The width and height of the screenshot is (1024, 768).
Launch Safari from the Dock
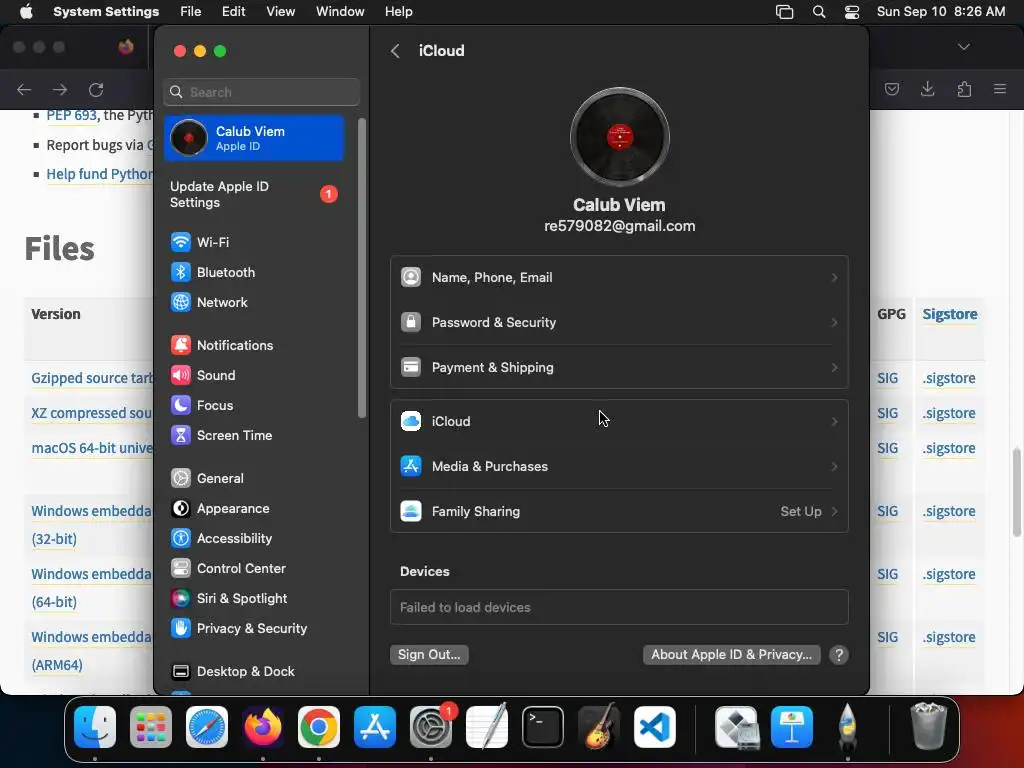(x=207, y=727)
